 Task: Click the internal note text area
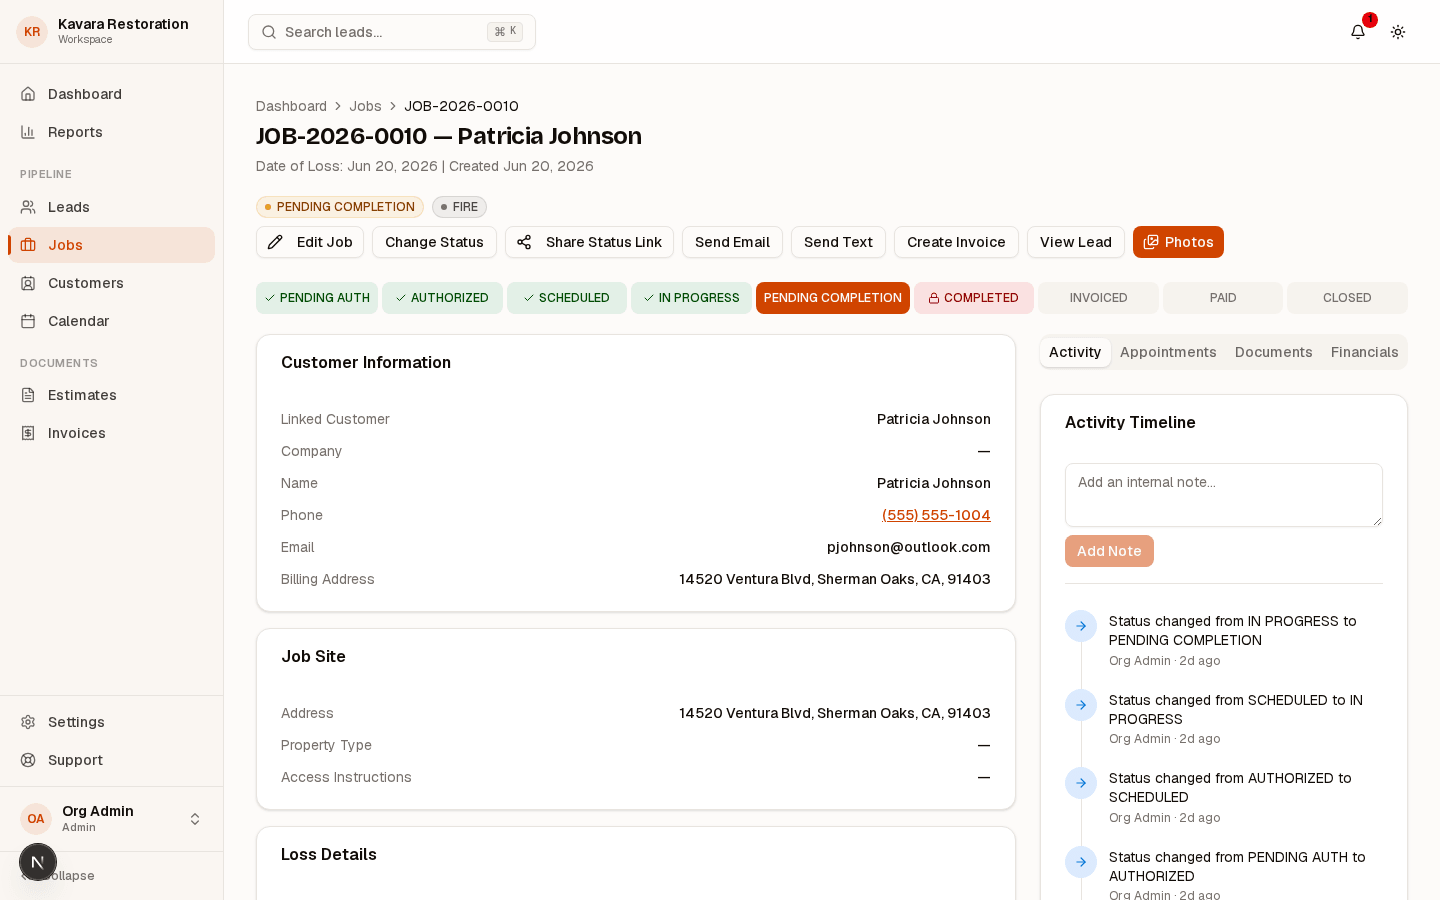click(x=1224, y=495)
